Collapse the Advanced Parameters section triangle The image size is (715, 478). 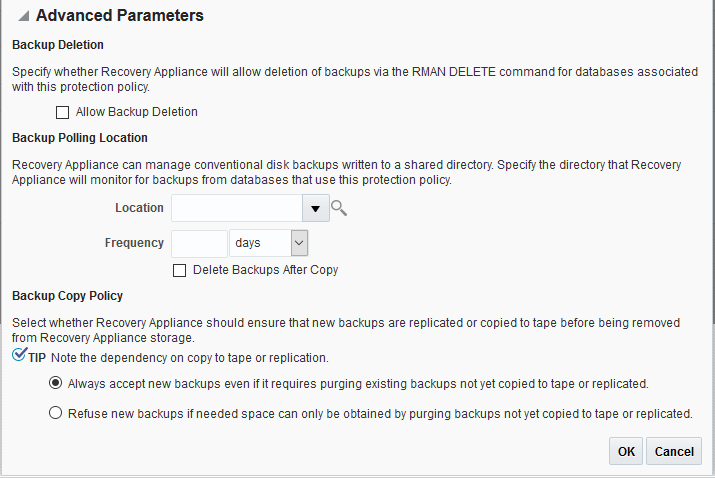[21, 16]
